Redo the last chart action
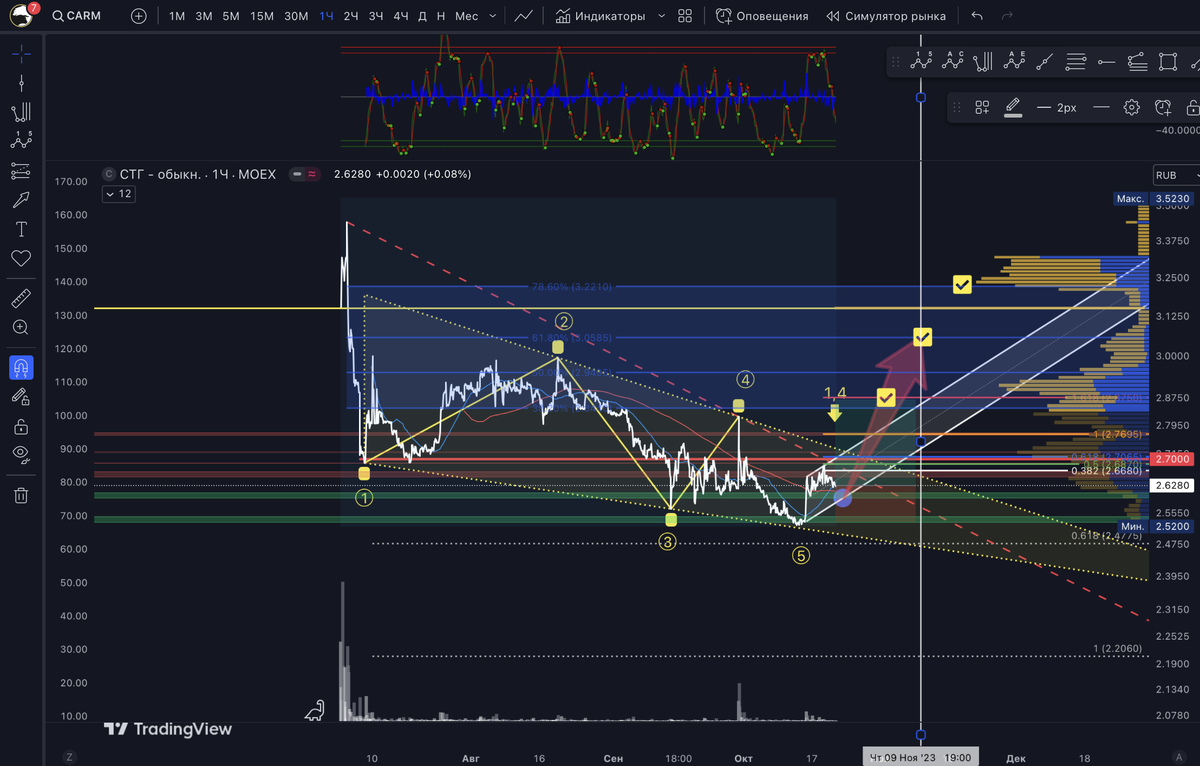Viewport: 1200px width, 766px height. [x=1005, y=16]
